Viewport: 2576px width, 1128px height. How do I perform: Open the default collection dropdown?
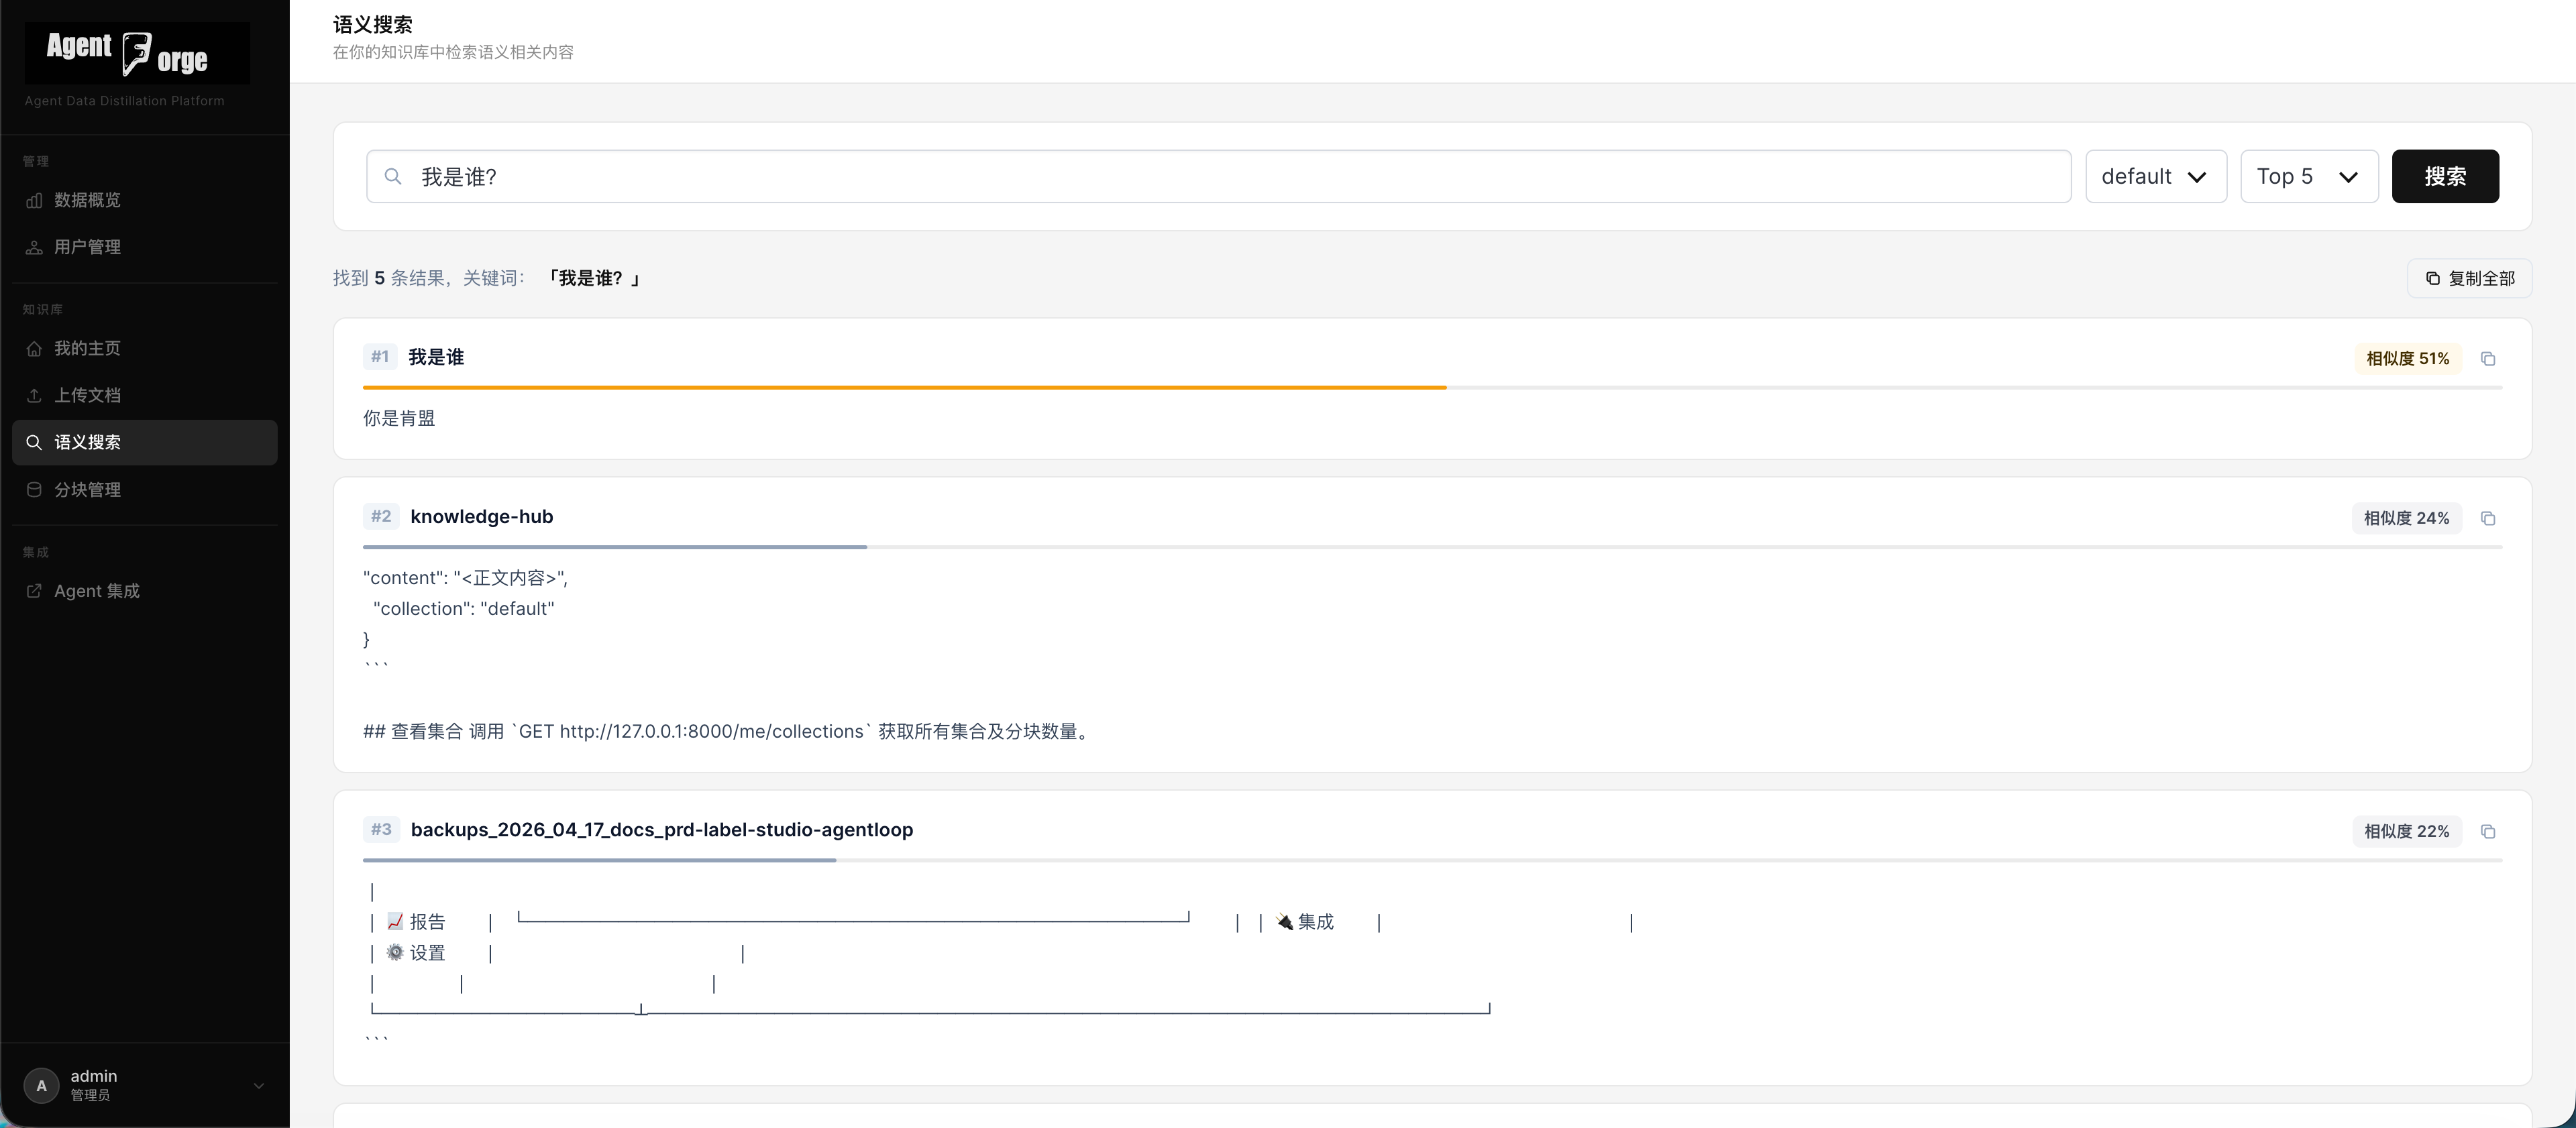[2156, 176]
